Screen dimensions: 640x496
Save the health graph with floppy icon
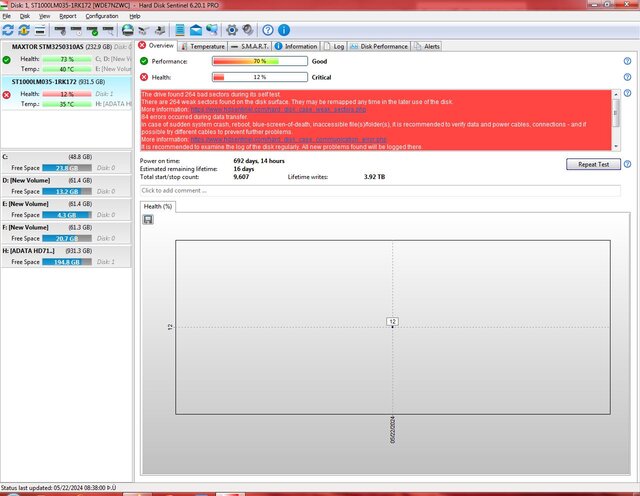[148, 219]
